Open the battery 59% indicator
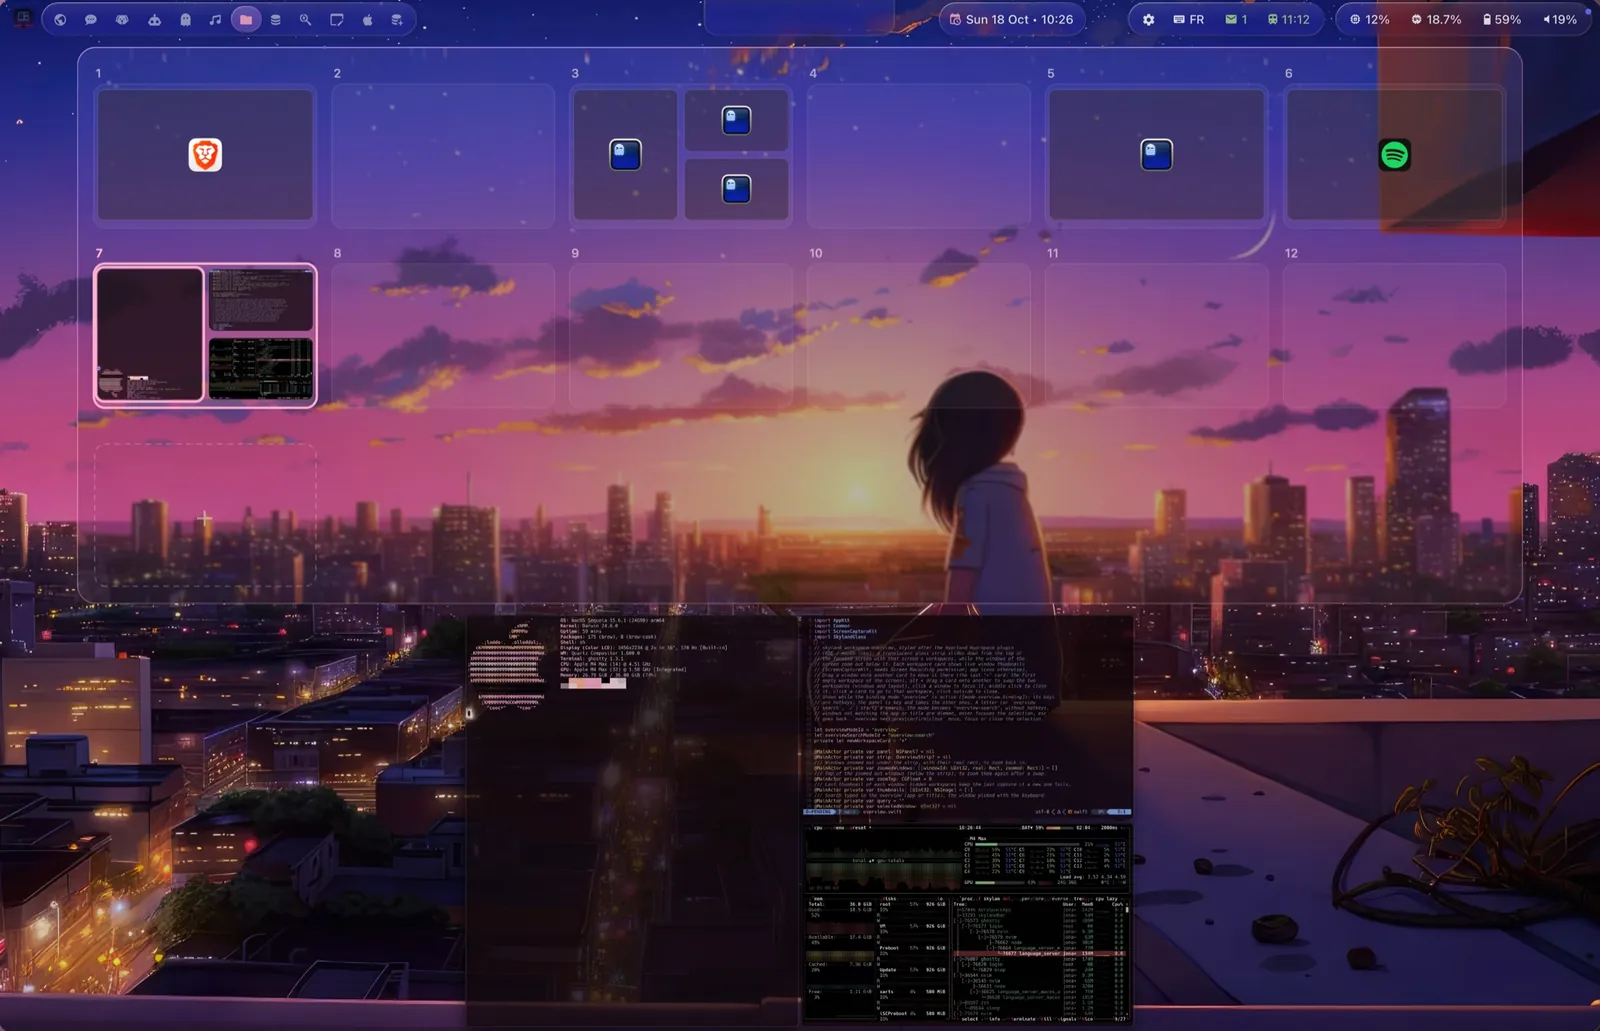Screen dimensions: 1600x1031 1502,19
